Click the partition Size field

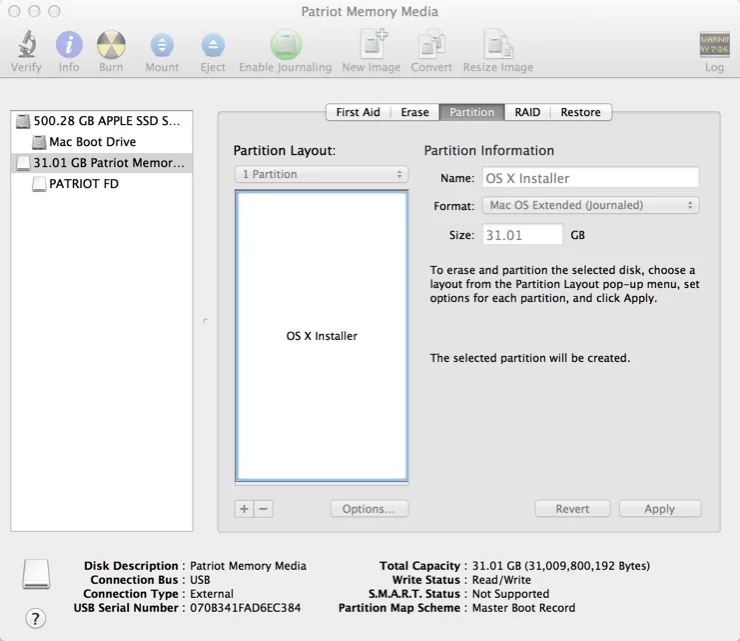(x=522, y=235)
